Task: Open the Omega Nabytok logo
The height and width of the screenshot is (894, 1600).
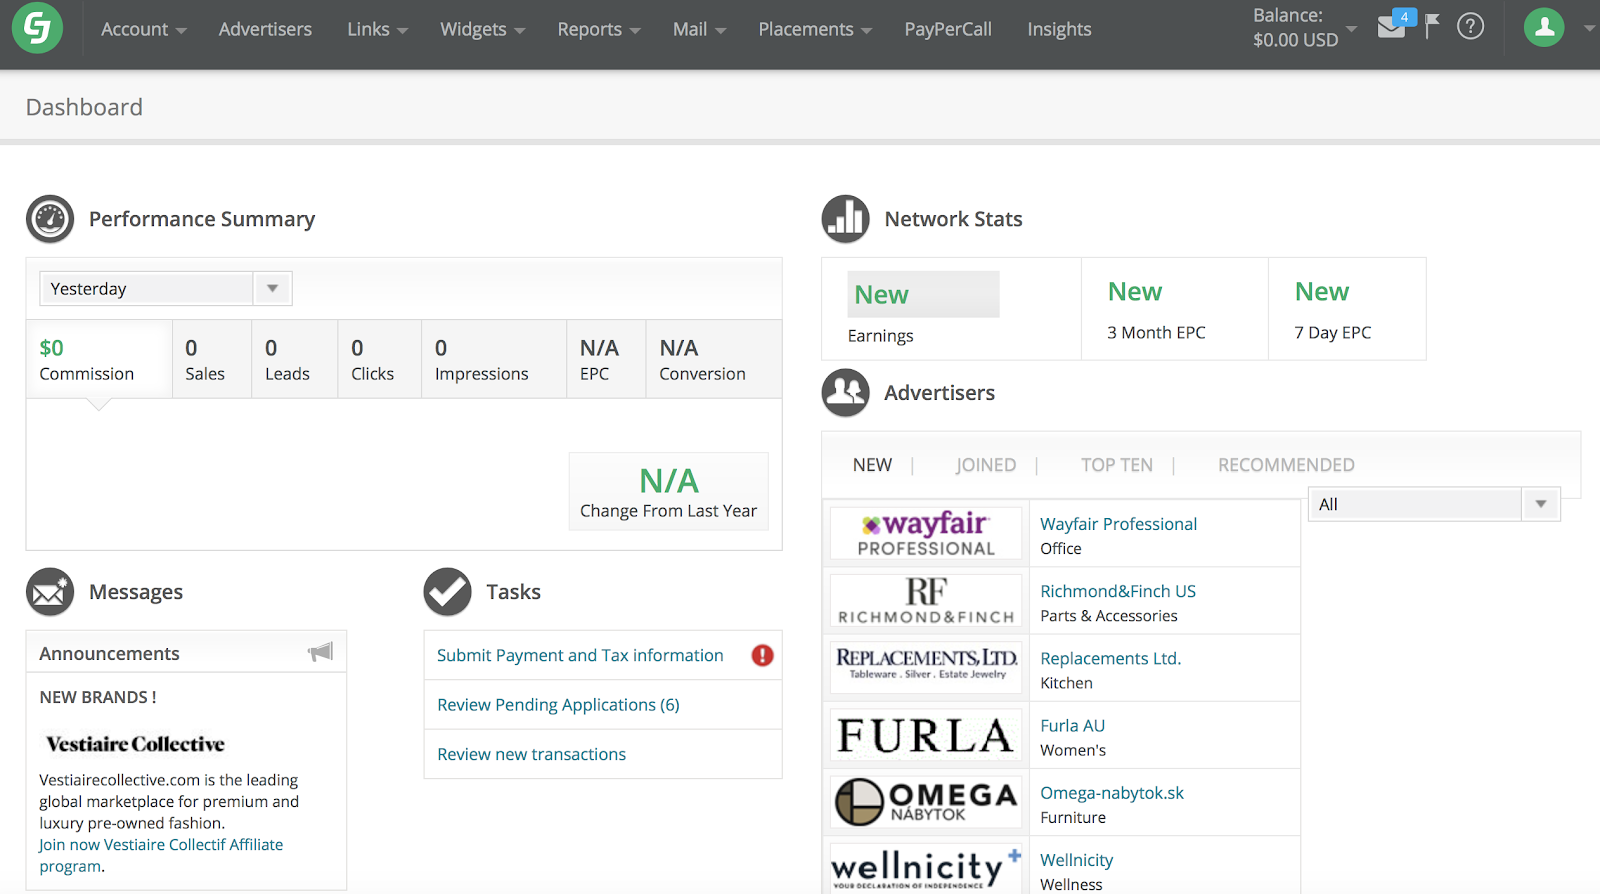Action: coord(926,802)
